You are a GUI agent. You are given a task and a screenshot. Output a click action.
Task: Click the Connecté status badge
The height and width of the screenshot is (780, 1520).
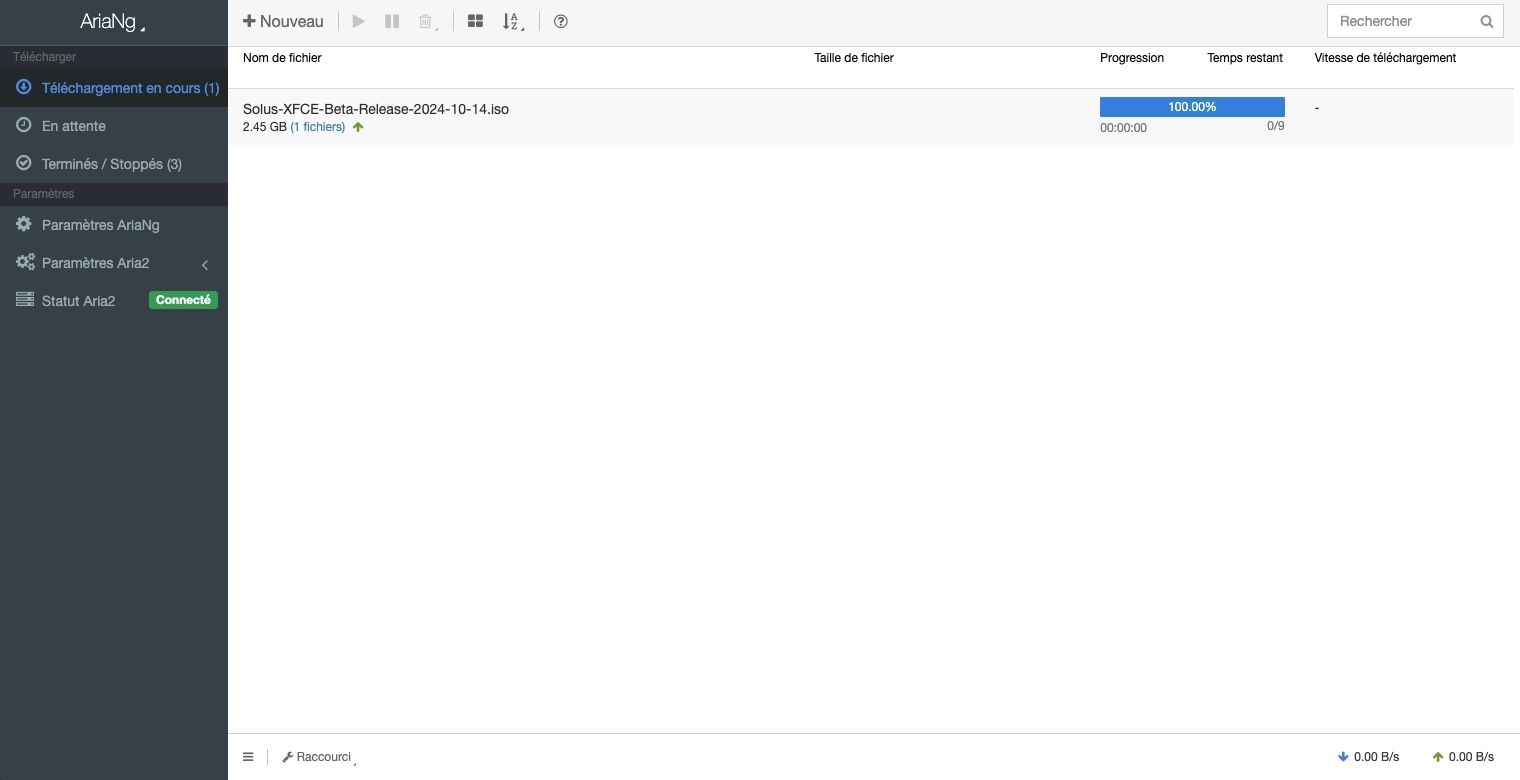(x=183, y=300)
